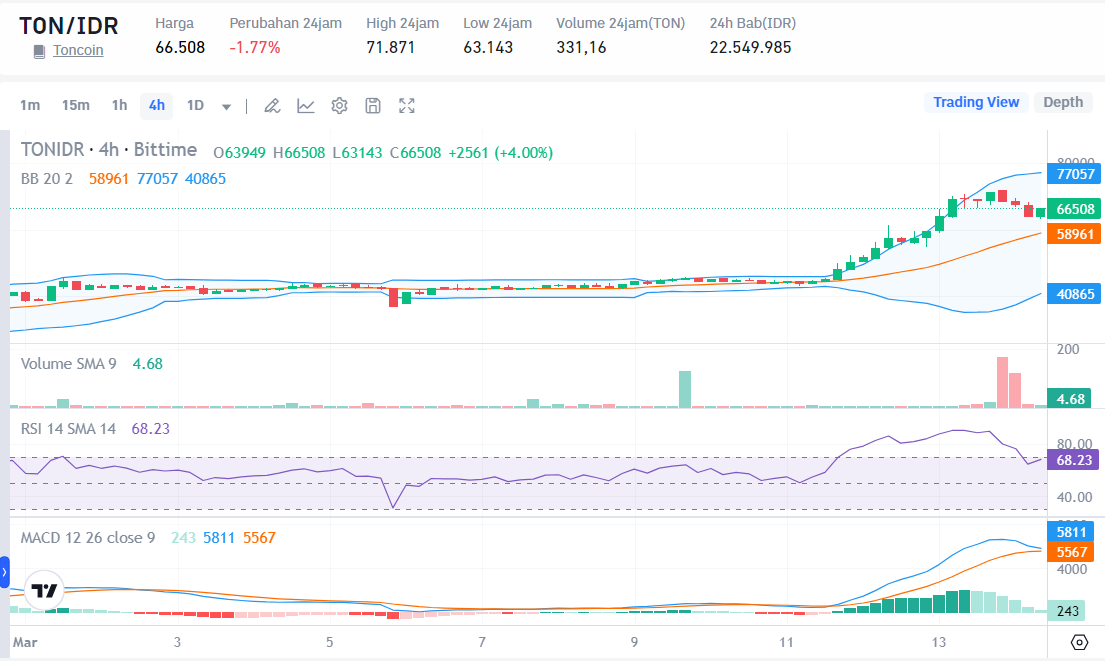Click the purple 68.23 RSI axis label

1073,460
